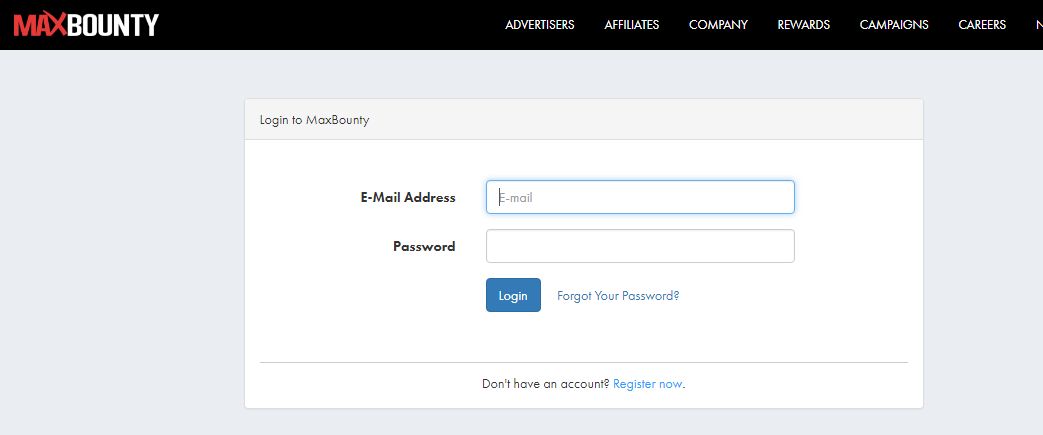Click the Login to MaxBounty panel heading
1043x435 pixels.
tap(315, 120)
